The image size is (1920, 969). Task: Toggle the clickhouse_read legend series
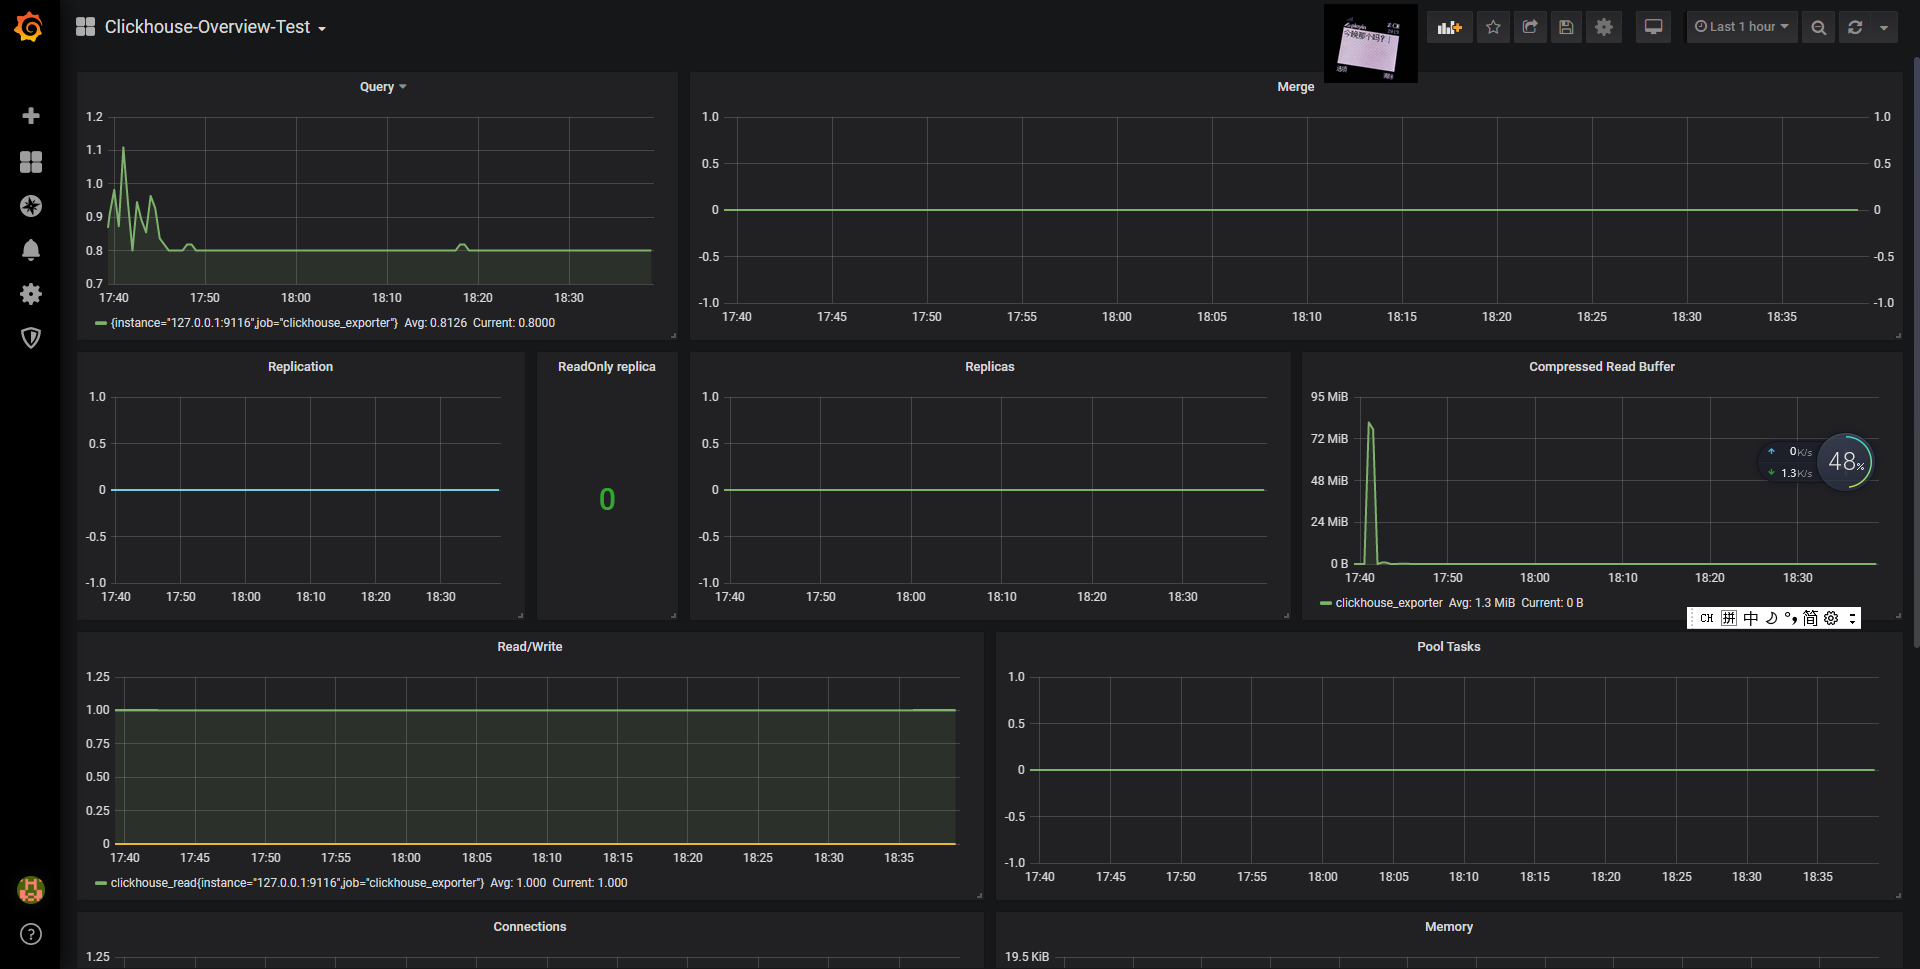point(297,883)
